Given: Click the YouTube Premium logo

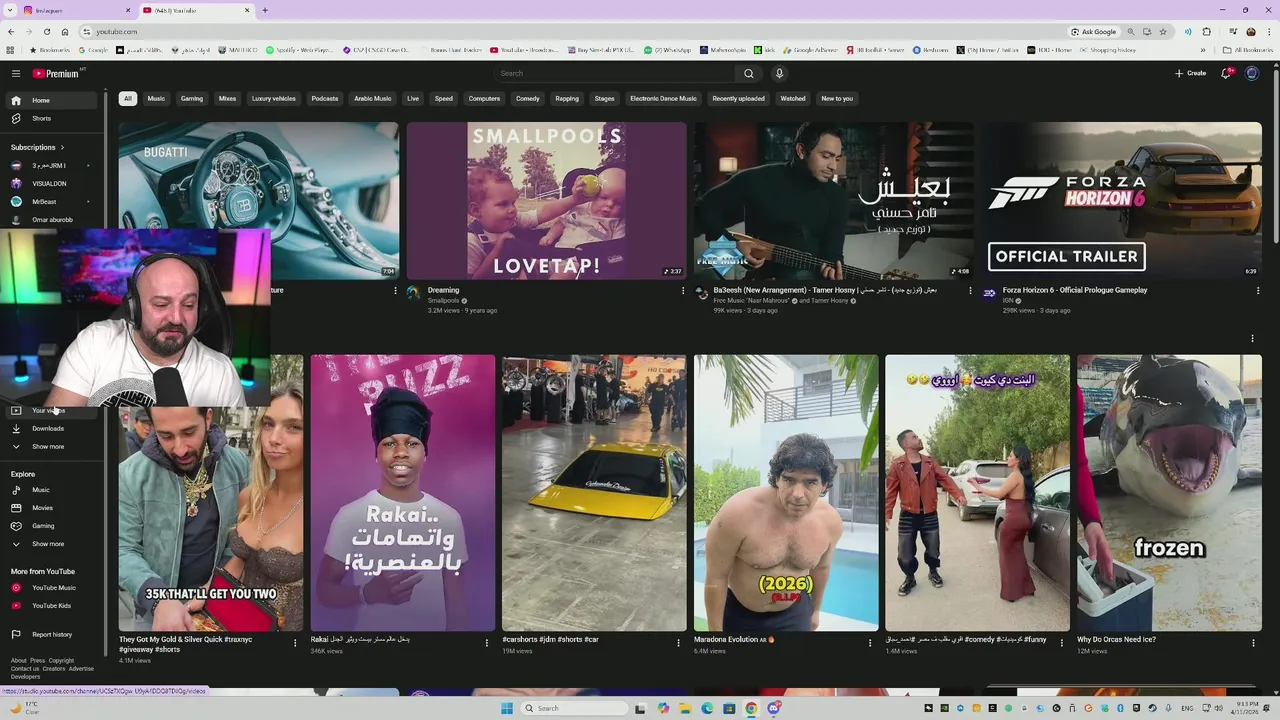Looking at the screenshot, I should point(56,73).
